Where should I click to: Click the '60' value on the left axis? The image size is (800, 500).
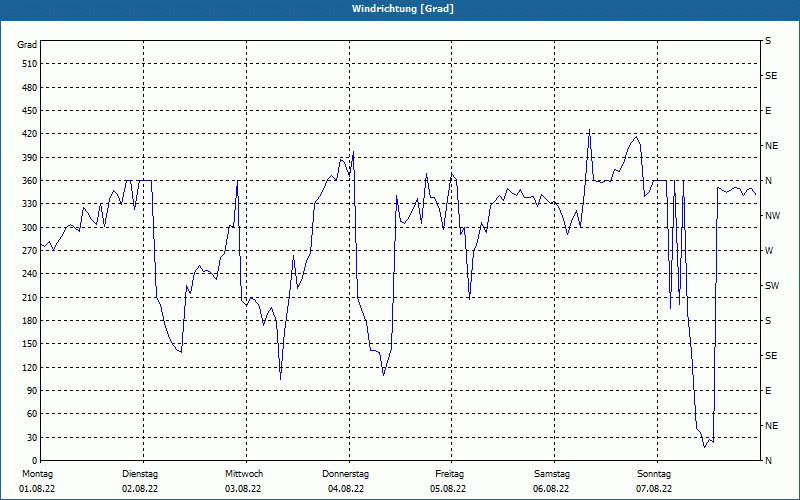[32, 414]
